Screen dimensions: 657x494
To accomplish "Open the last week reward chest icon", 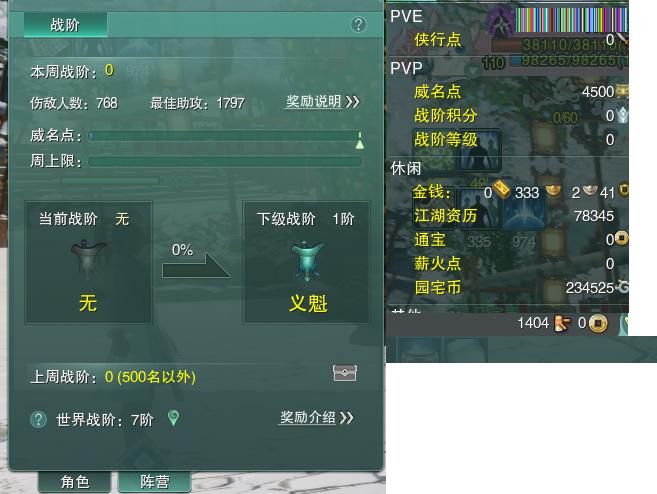I will coord(344,373).
